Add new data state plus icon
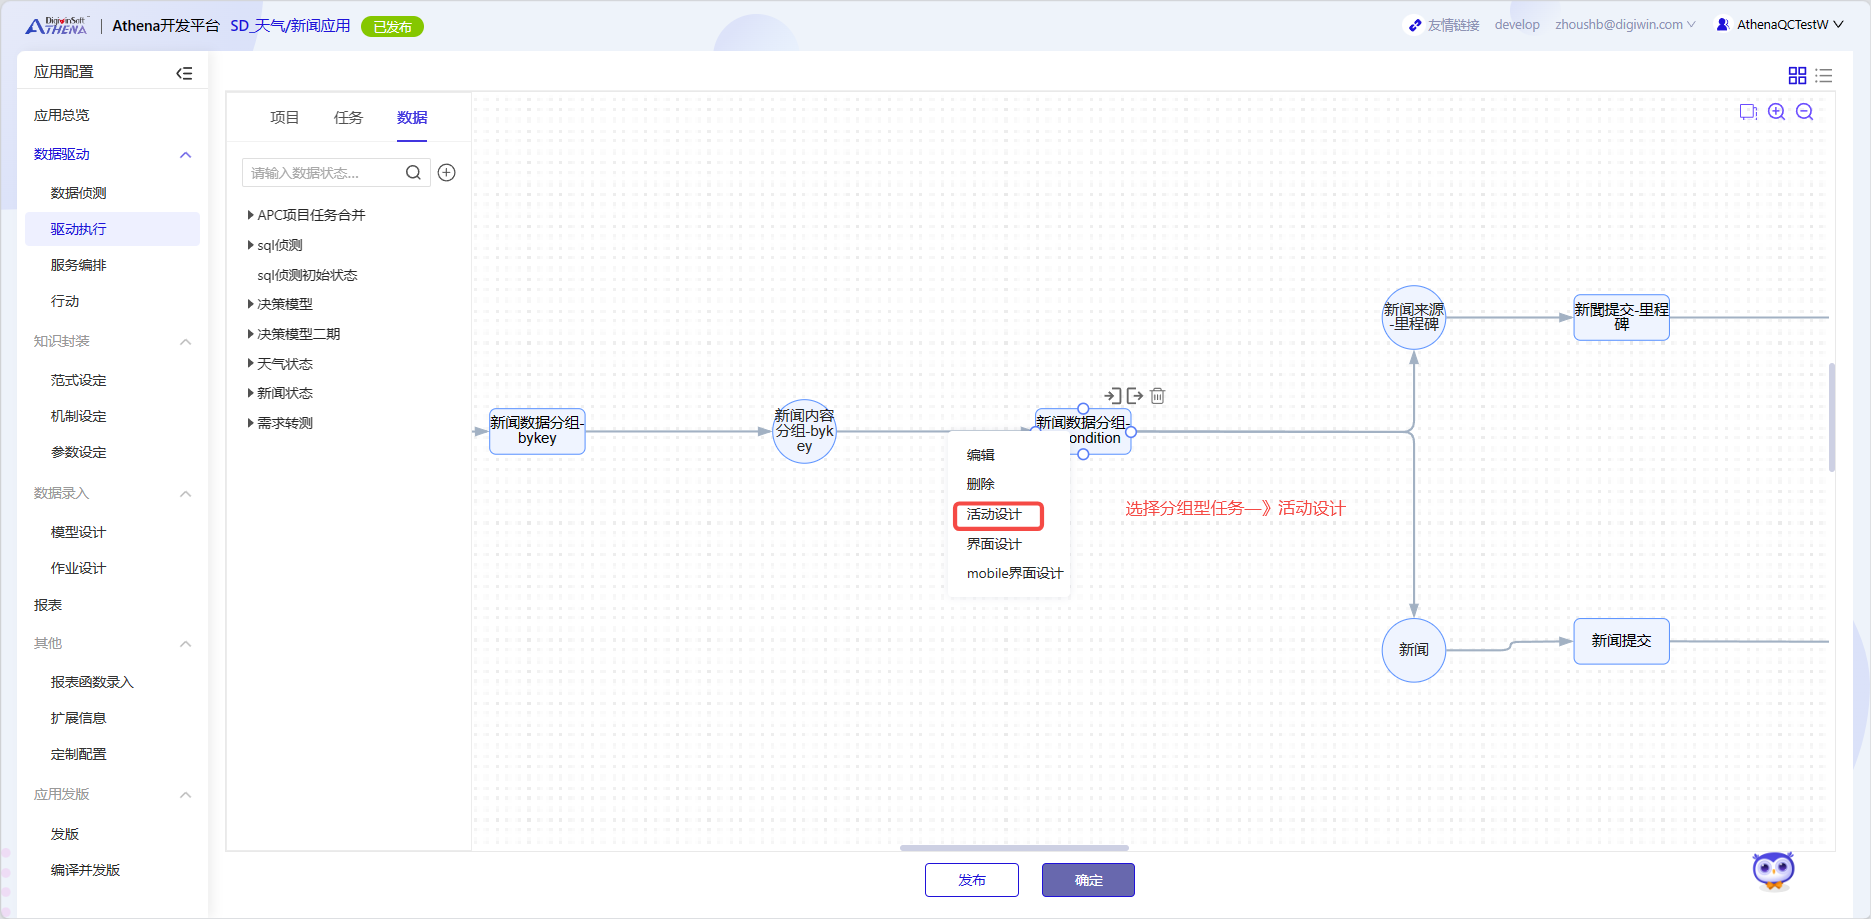Screen dimensions: 1871x919 click(x=447, y=173)
